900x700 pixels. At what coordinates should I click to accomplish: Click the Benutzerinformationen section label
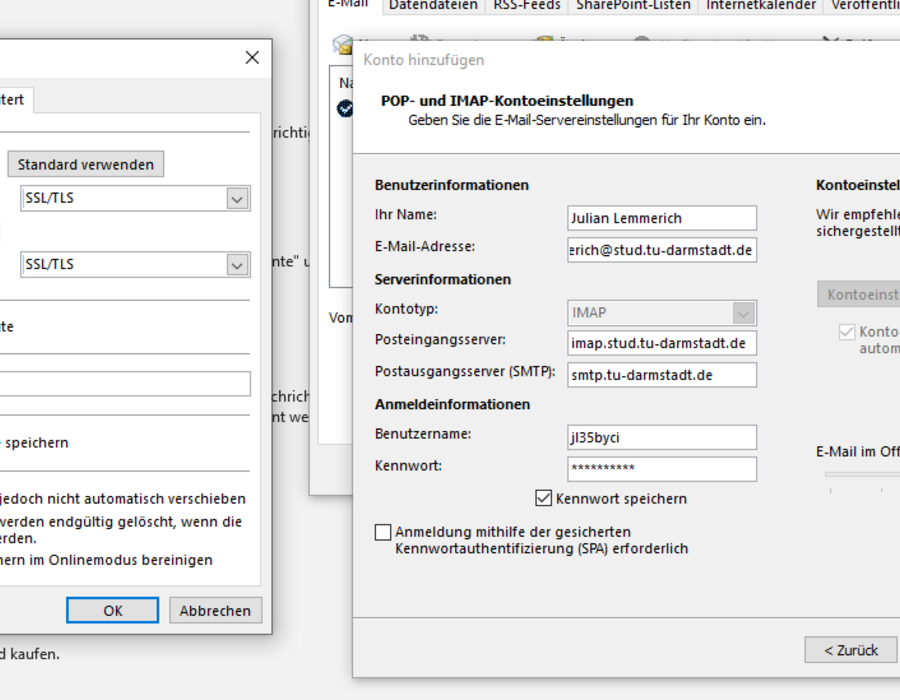(452, 185)
